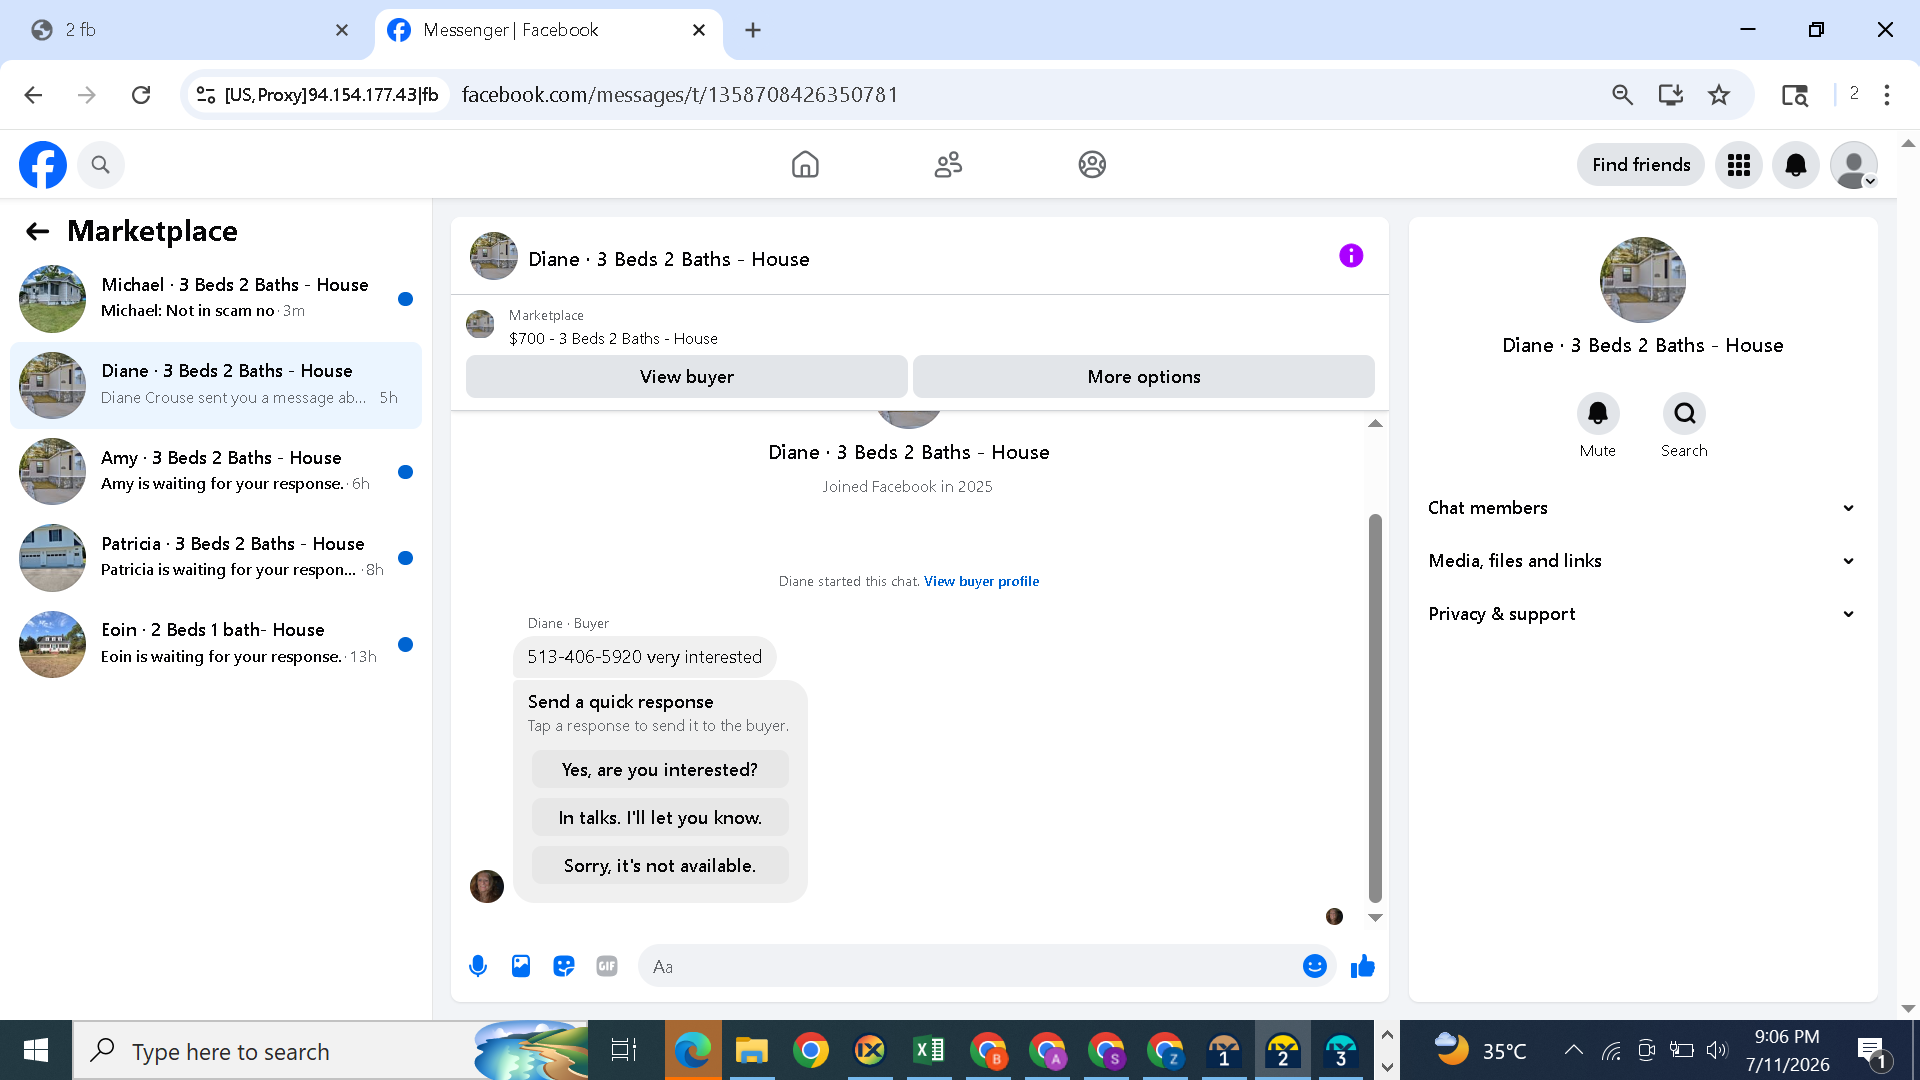Mute the Diane conversation
Screen dimensions: 1920x1080
(x=1598, y=414)
